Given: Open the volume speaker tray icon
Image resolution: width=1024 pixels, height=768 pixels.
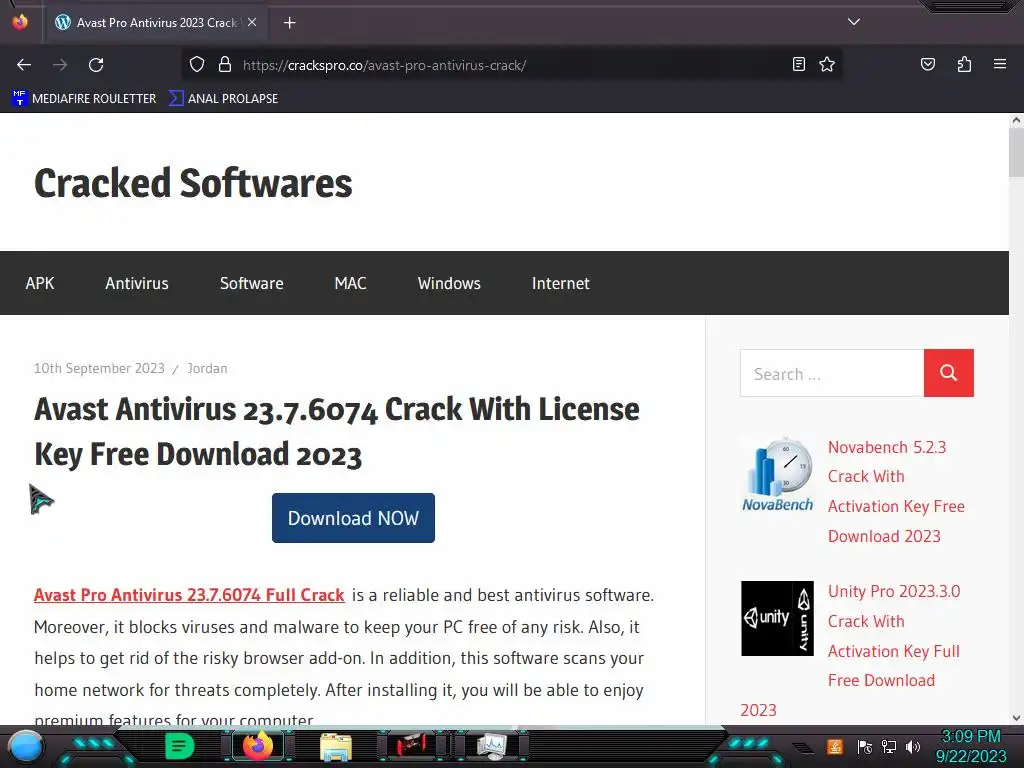Looking at the screenshot, I should [913, 746].
